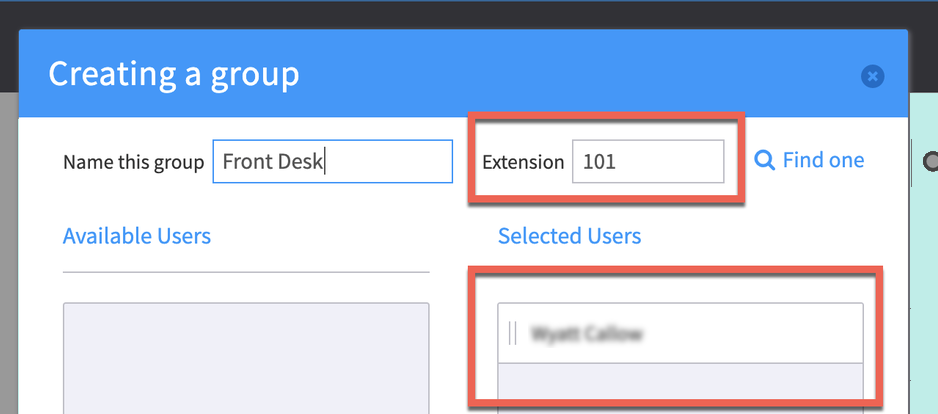Click the Creating a group title text

[x=174, y=74]
